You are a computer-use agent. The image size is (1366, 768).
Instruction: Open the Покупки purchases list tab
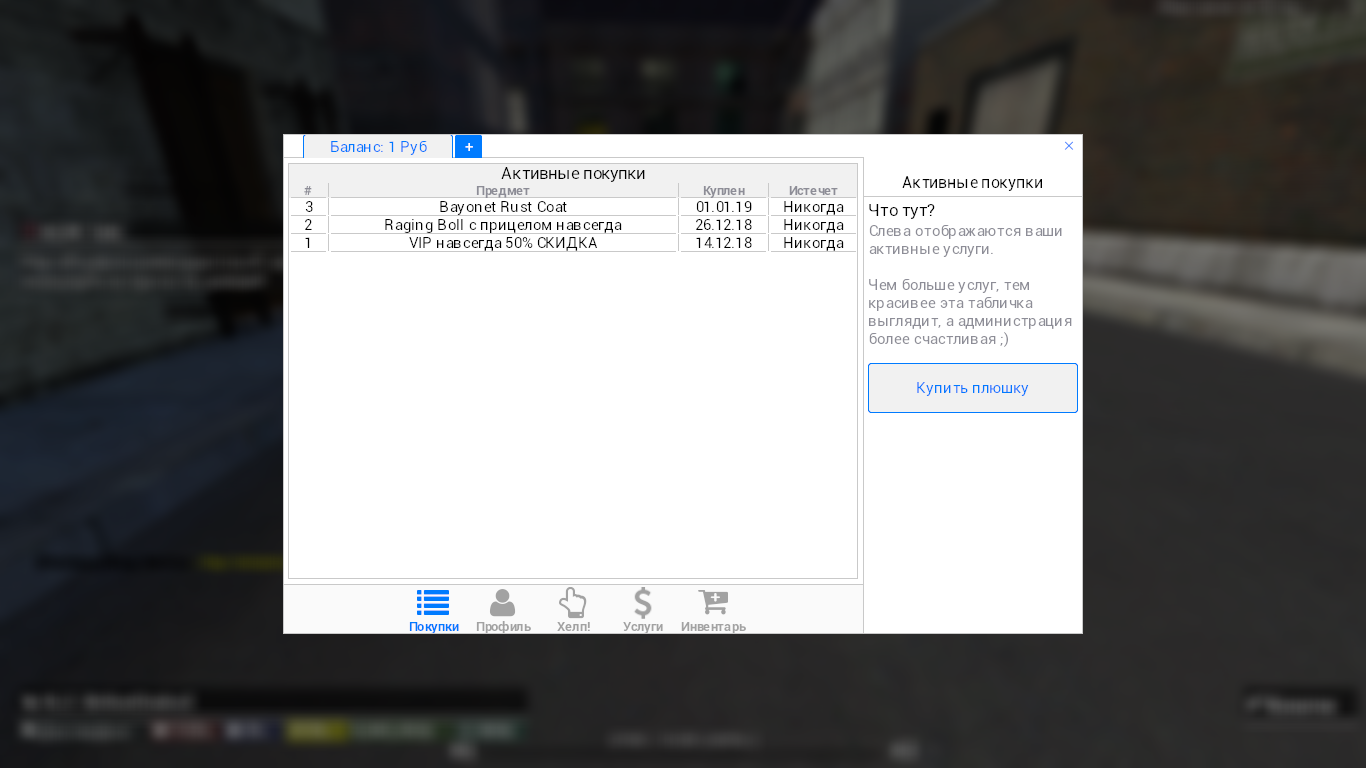433,610
